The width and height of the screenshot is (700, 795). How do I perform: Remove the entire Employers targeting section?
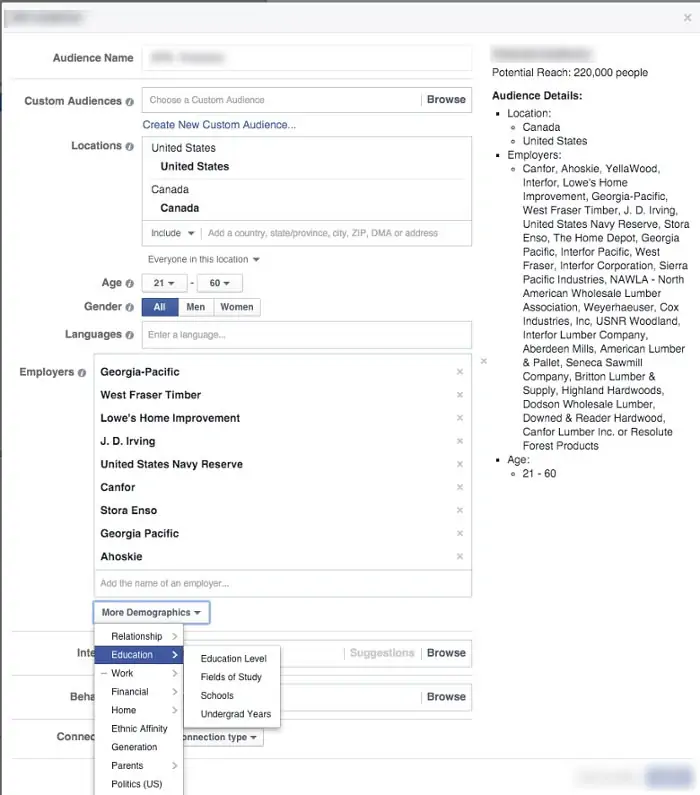484,361
